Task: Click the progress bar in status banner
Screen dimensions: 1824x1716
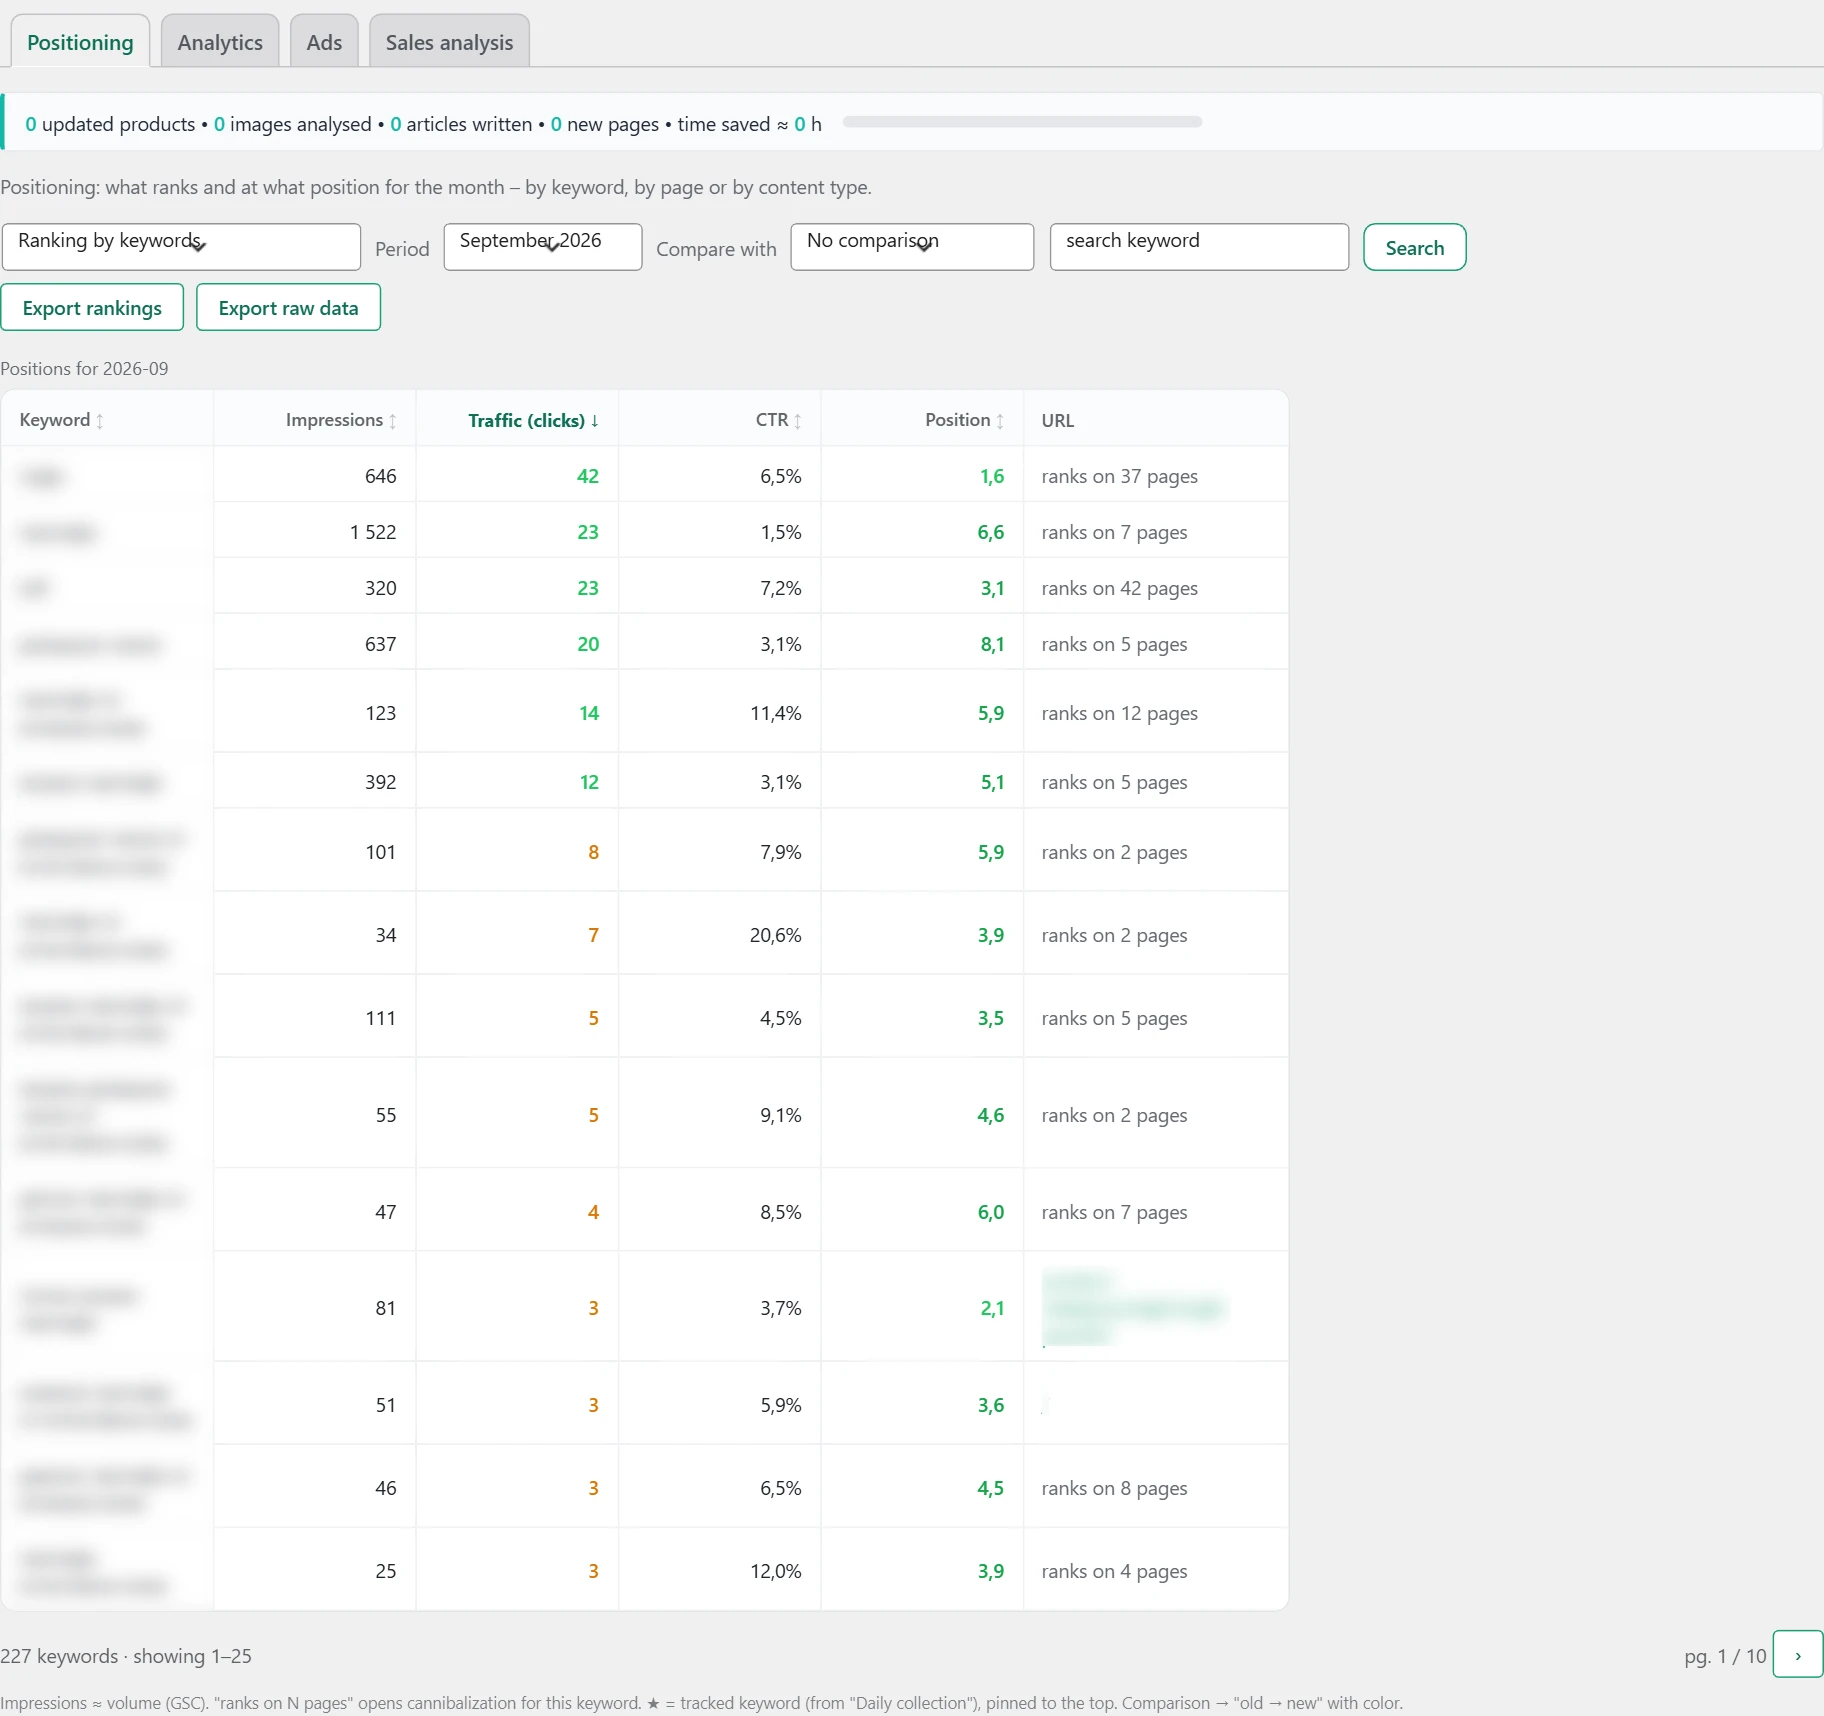Action: tap(1022, 122)
